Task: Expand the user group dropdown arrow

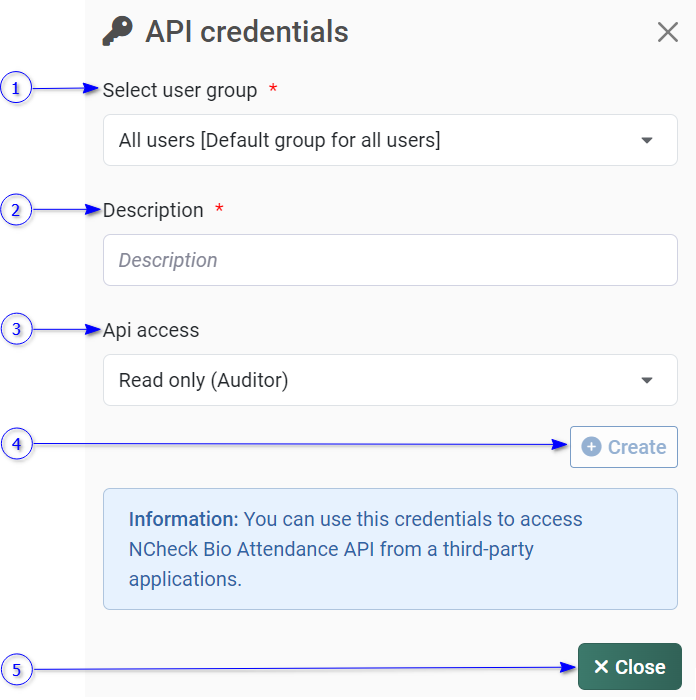Action: (647, 140)
